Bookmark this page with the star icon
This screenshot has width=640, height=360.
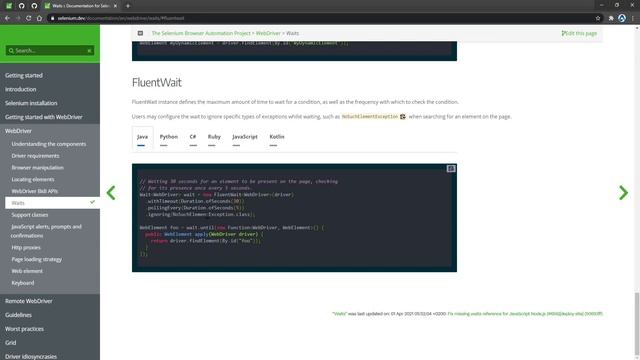pos(598,18)
